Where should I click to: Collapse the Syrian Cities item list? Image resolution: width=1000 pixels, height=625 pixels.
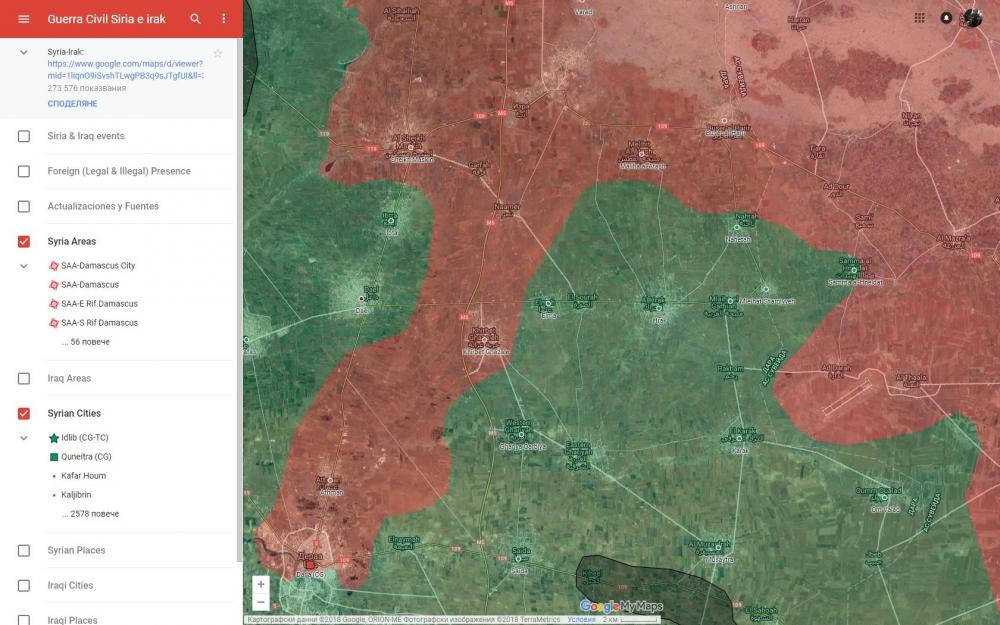click(x=24, y=438)
